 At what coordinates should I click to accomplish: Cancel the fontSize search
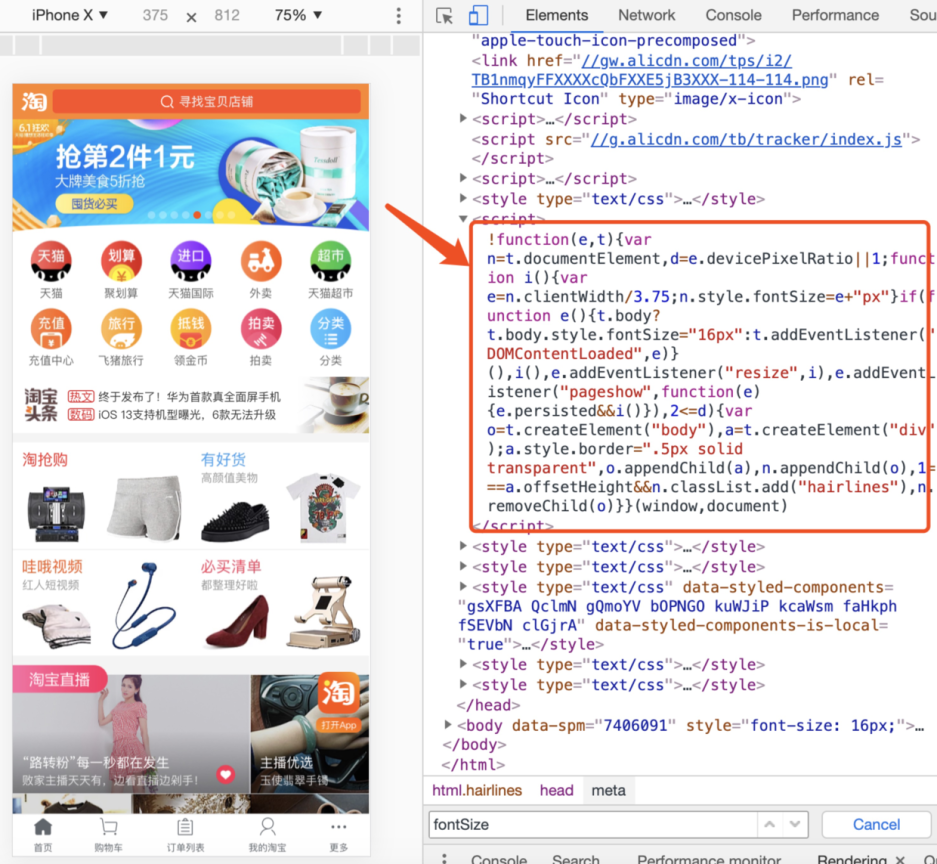(x=876, y=825)
